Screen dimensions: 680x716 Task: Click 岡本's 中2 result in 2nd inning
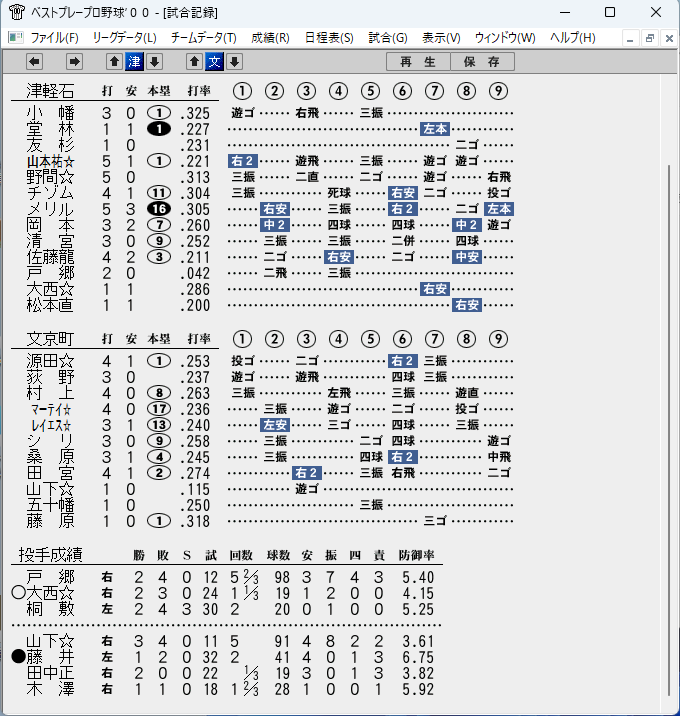pos(274,225)
